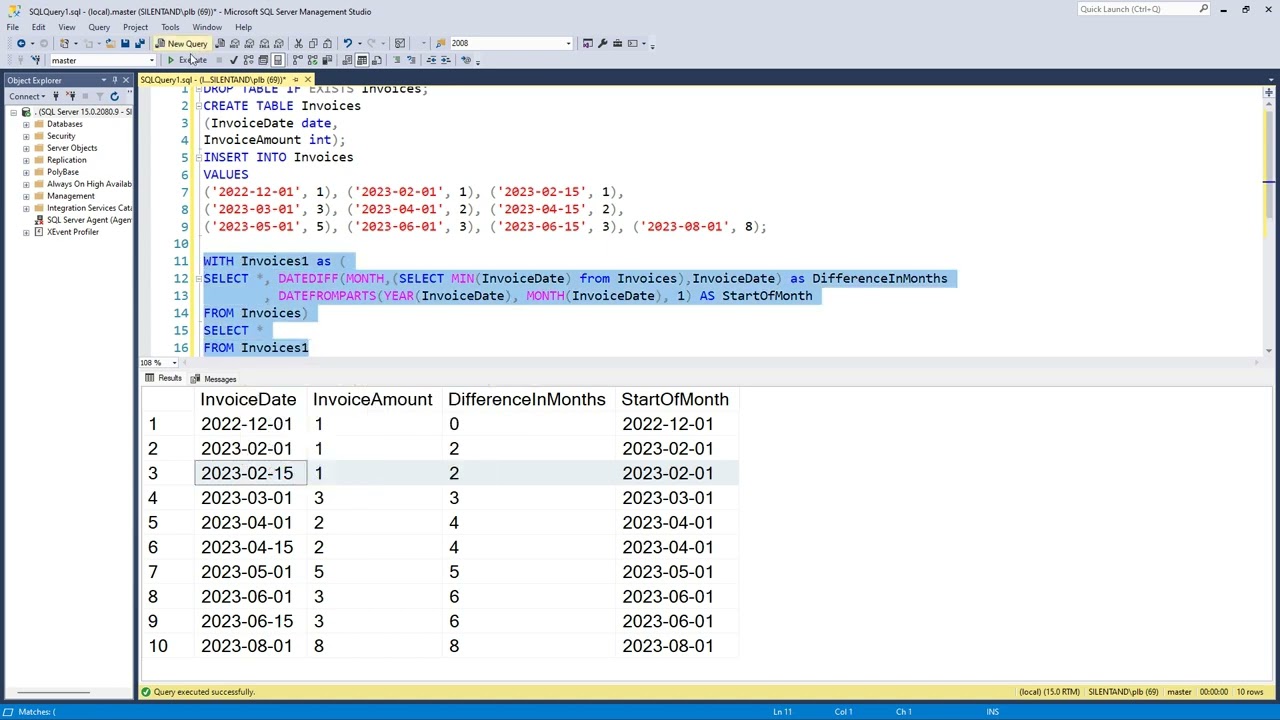
Task: Open the Toolbox icon in toolbar
Action: point(617,43)
